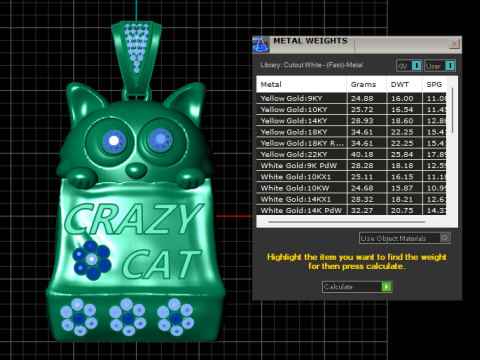Click the cat's nose on the model

pos(136,169)
